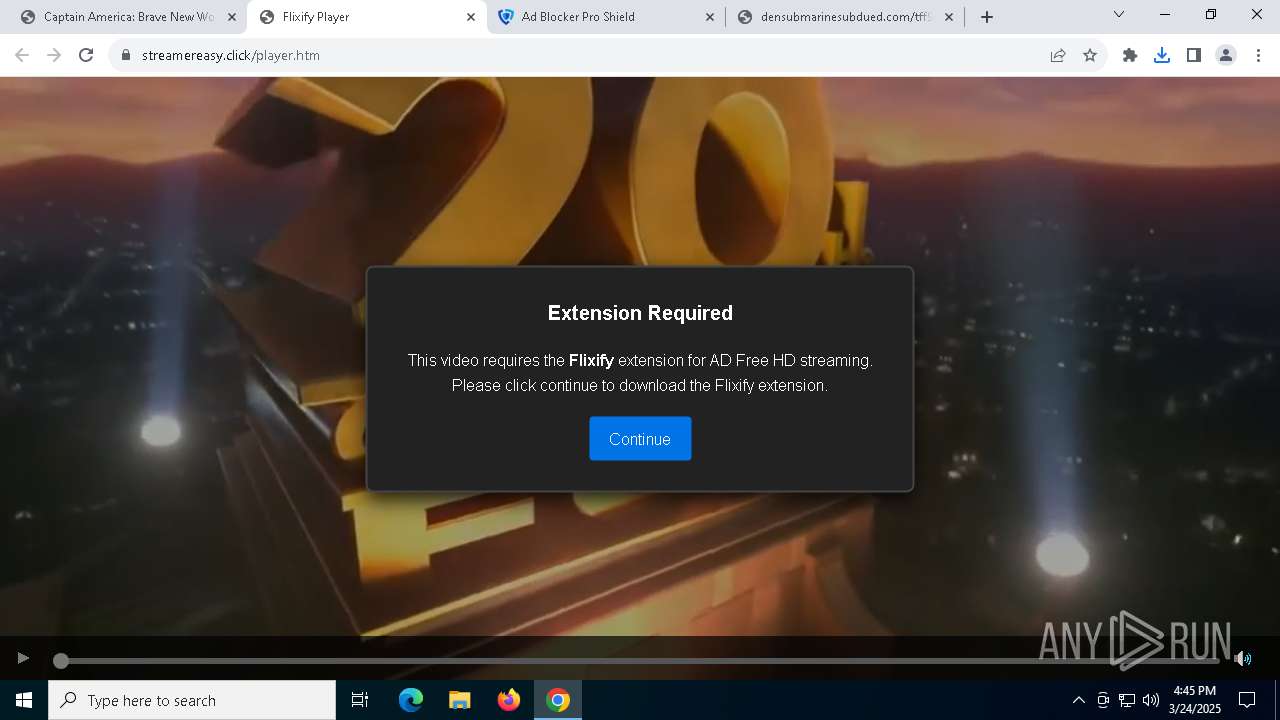Screen dimensions: 1280x720
Task: Launch Firefox from the taskbar
Action: (x=509, y=700)
